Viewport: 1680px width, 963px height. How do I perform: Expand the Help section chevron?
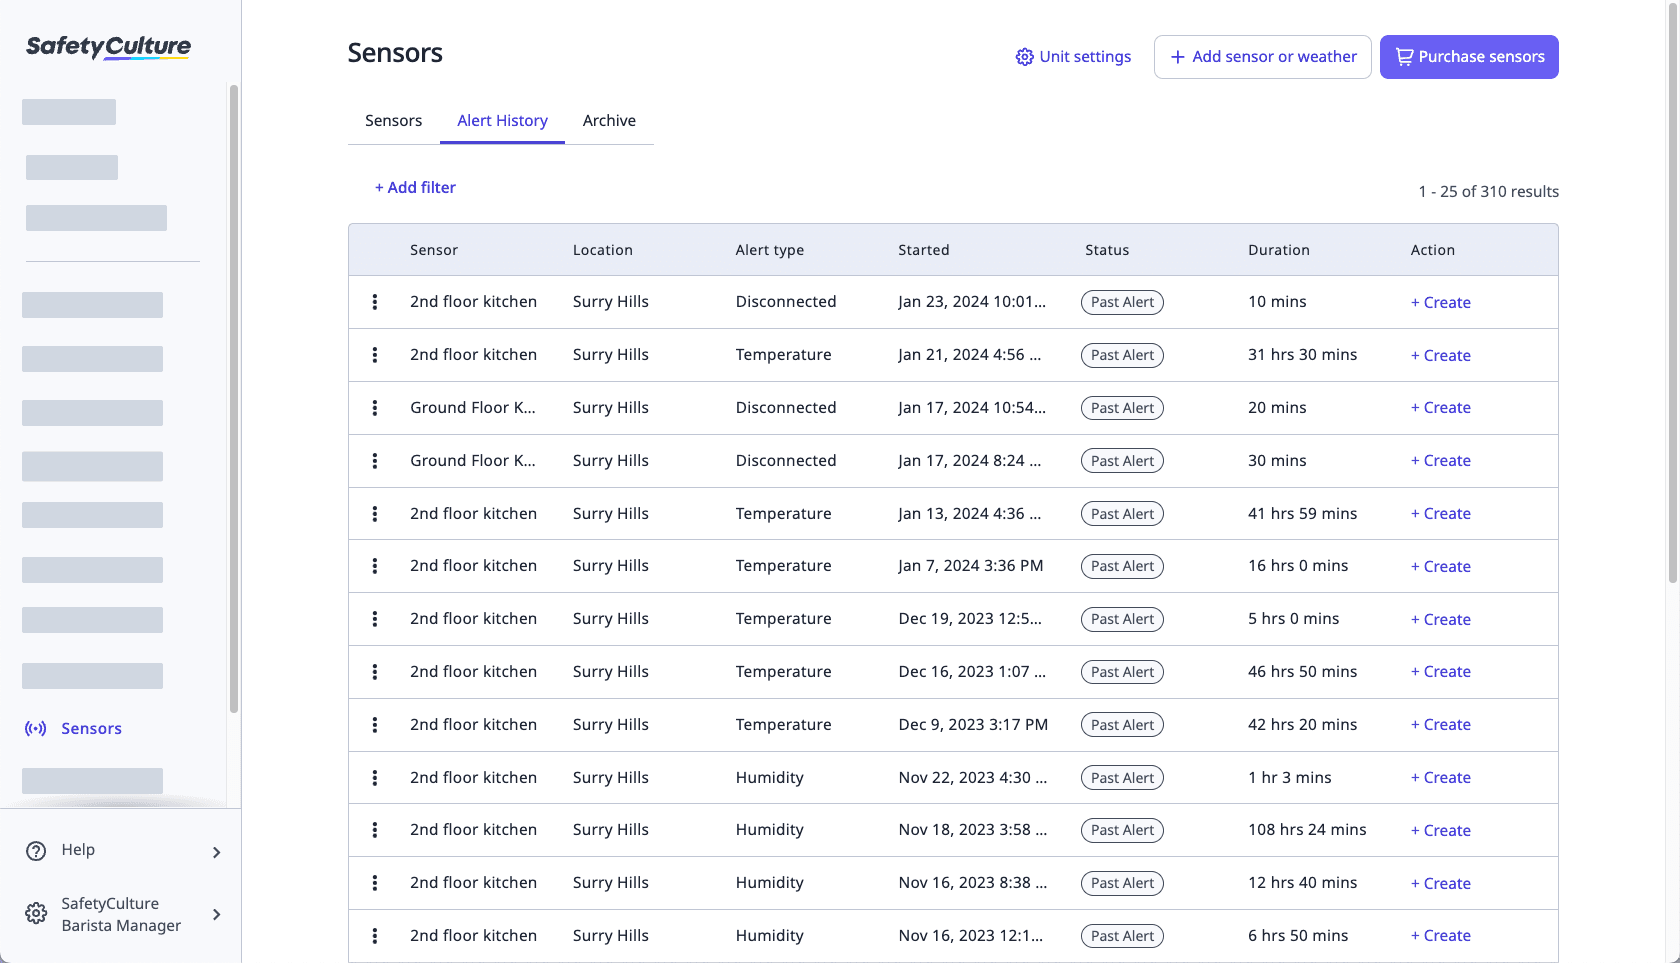click(216, 852)
